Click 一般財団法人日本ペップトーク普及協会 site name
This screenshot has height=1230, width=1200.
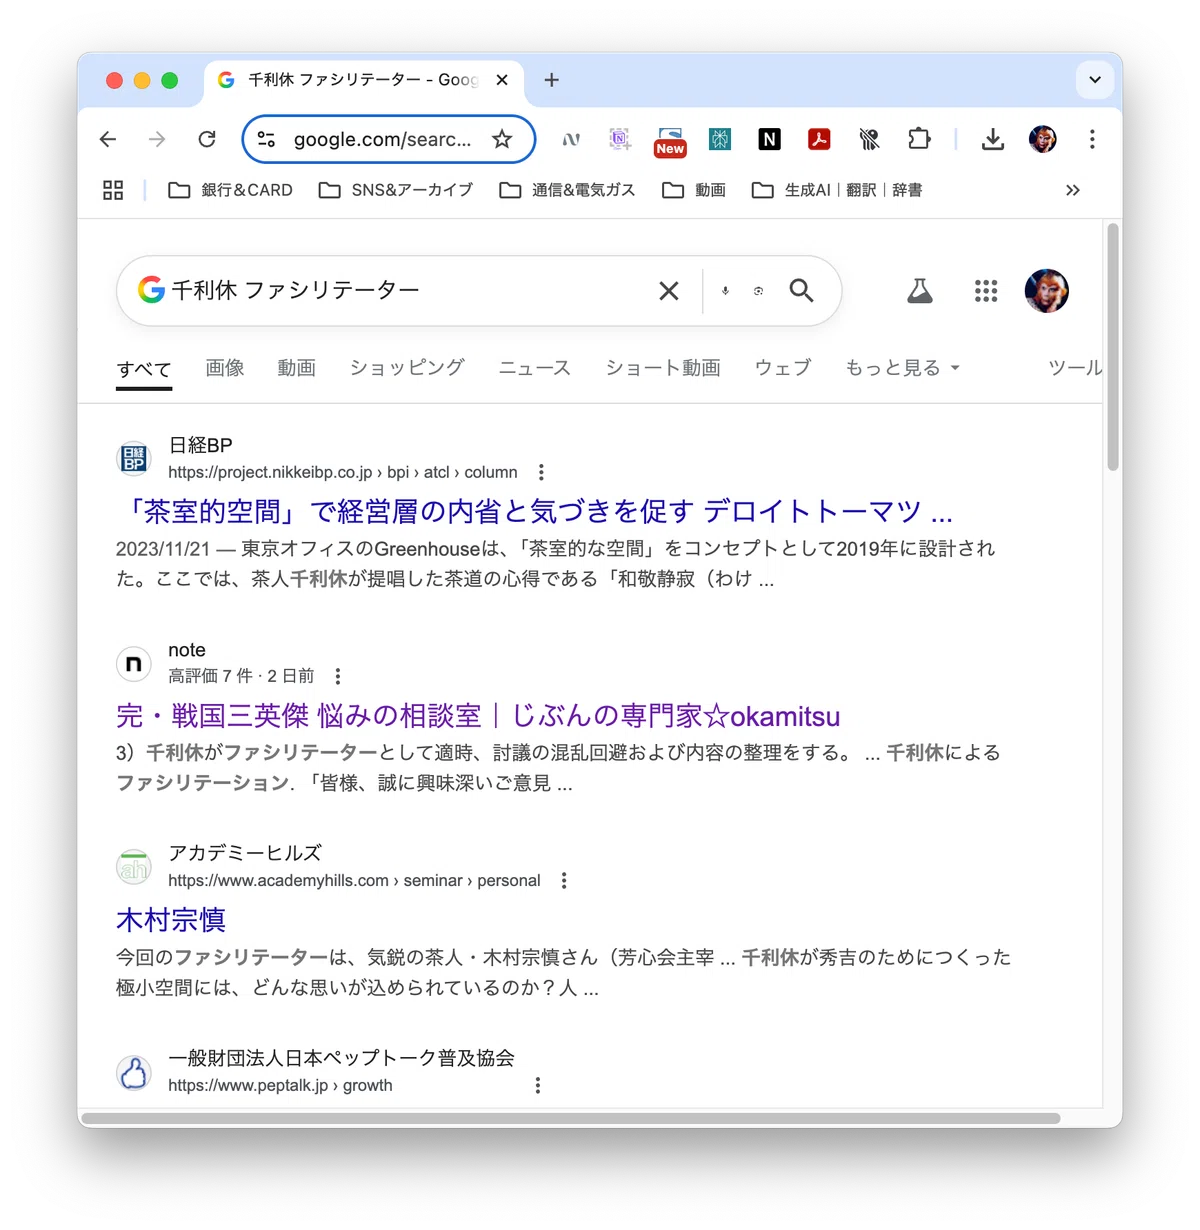tap(341, 1058)
